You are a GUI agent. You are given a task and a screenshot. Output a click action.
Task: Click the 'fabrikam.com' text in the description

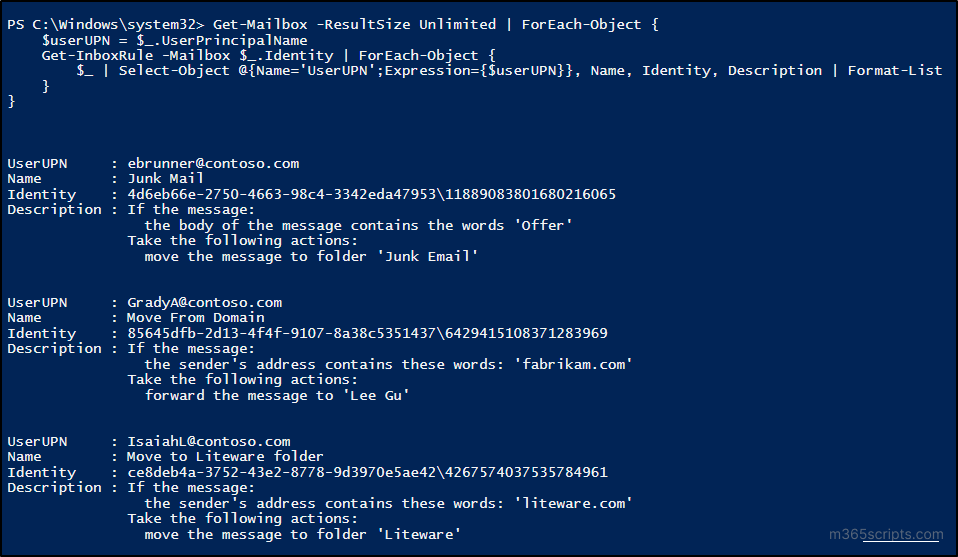pyautogui.click(x=574, y=364)
